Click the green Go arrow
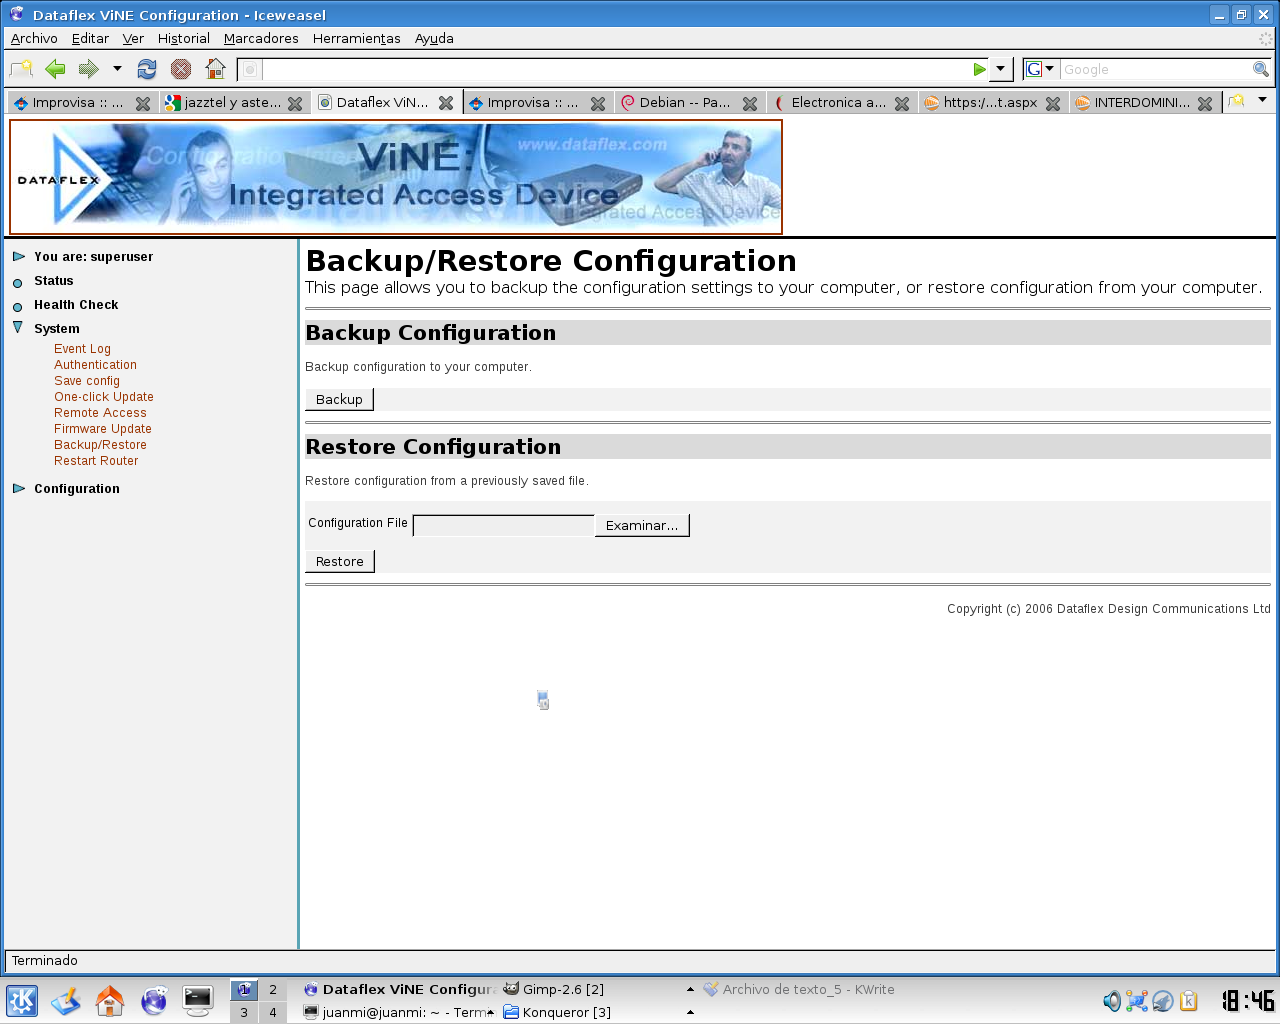The height and width of the screenshot is (1024, 1280). click(980, 69)
